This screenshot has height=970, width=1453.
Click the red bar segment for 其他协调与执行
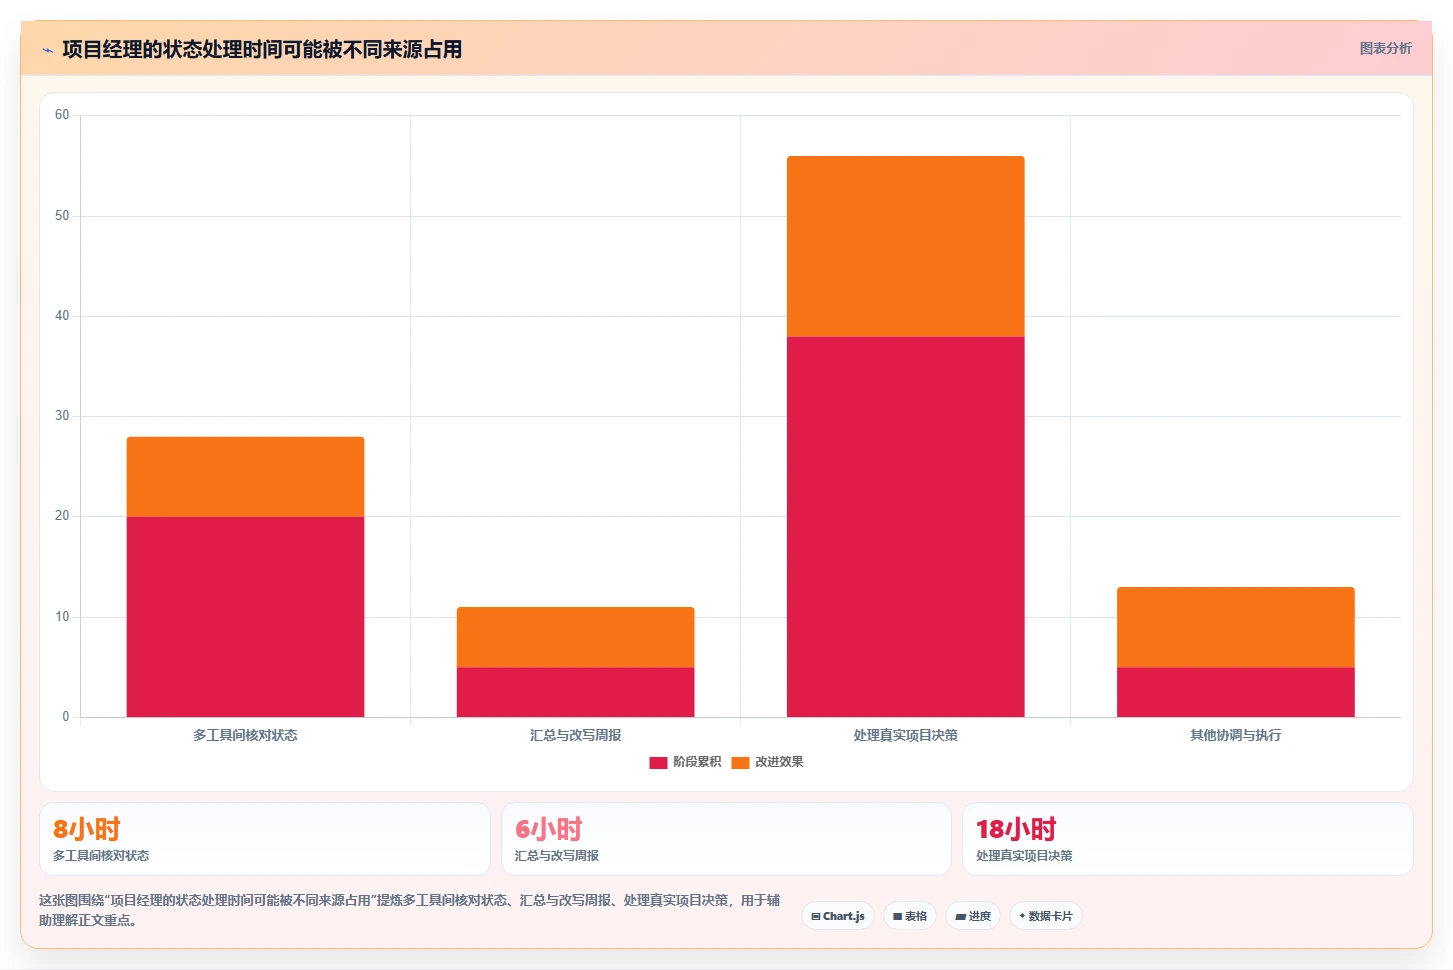[x=1235, y=692]
